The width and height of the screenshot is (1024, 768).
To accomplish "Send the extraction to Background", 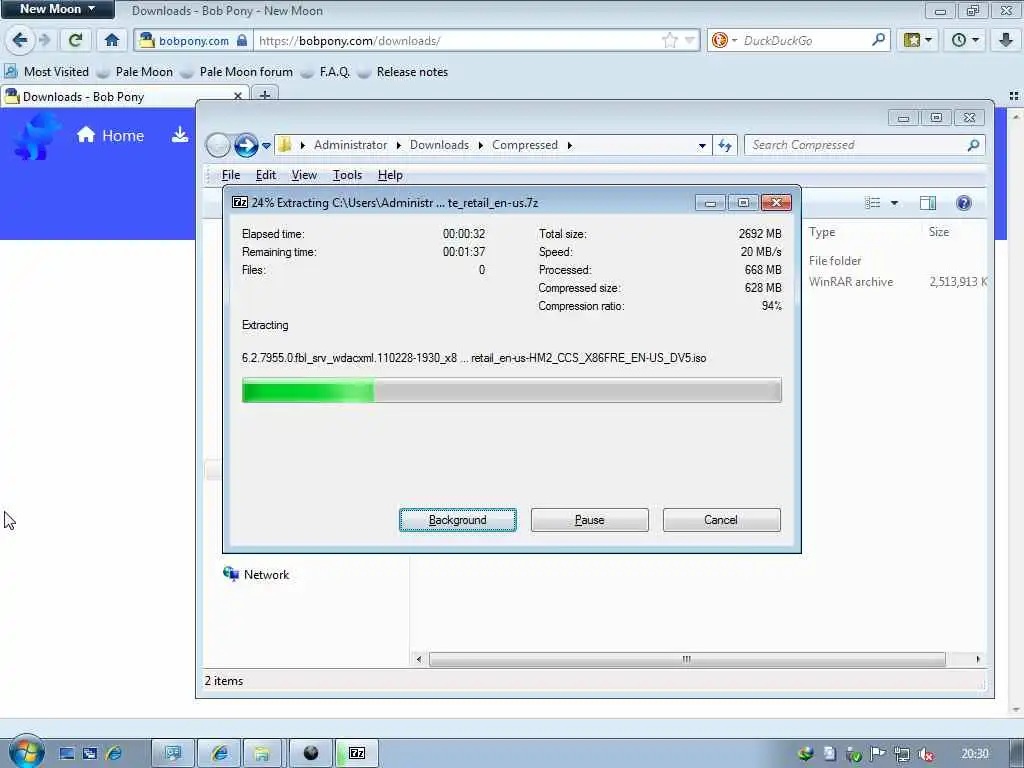I will (458, 520).
